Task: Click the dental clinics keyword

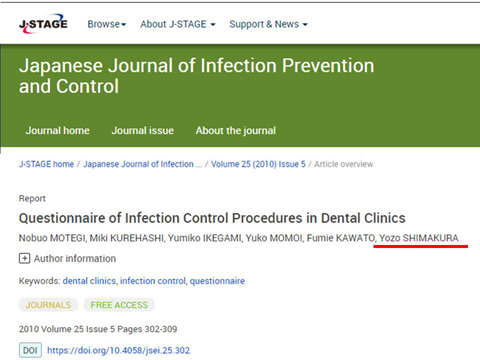Action: click(x=89, y=281)
